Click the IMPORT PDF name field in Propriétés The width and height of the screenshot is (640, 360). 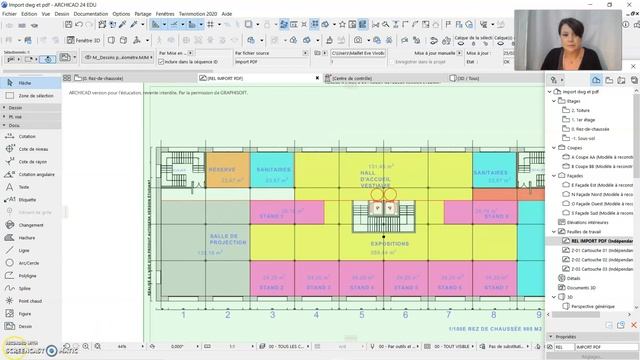[x=606, y=347]
